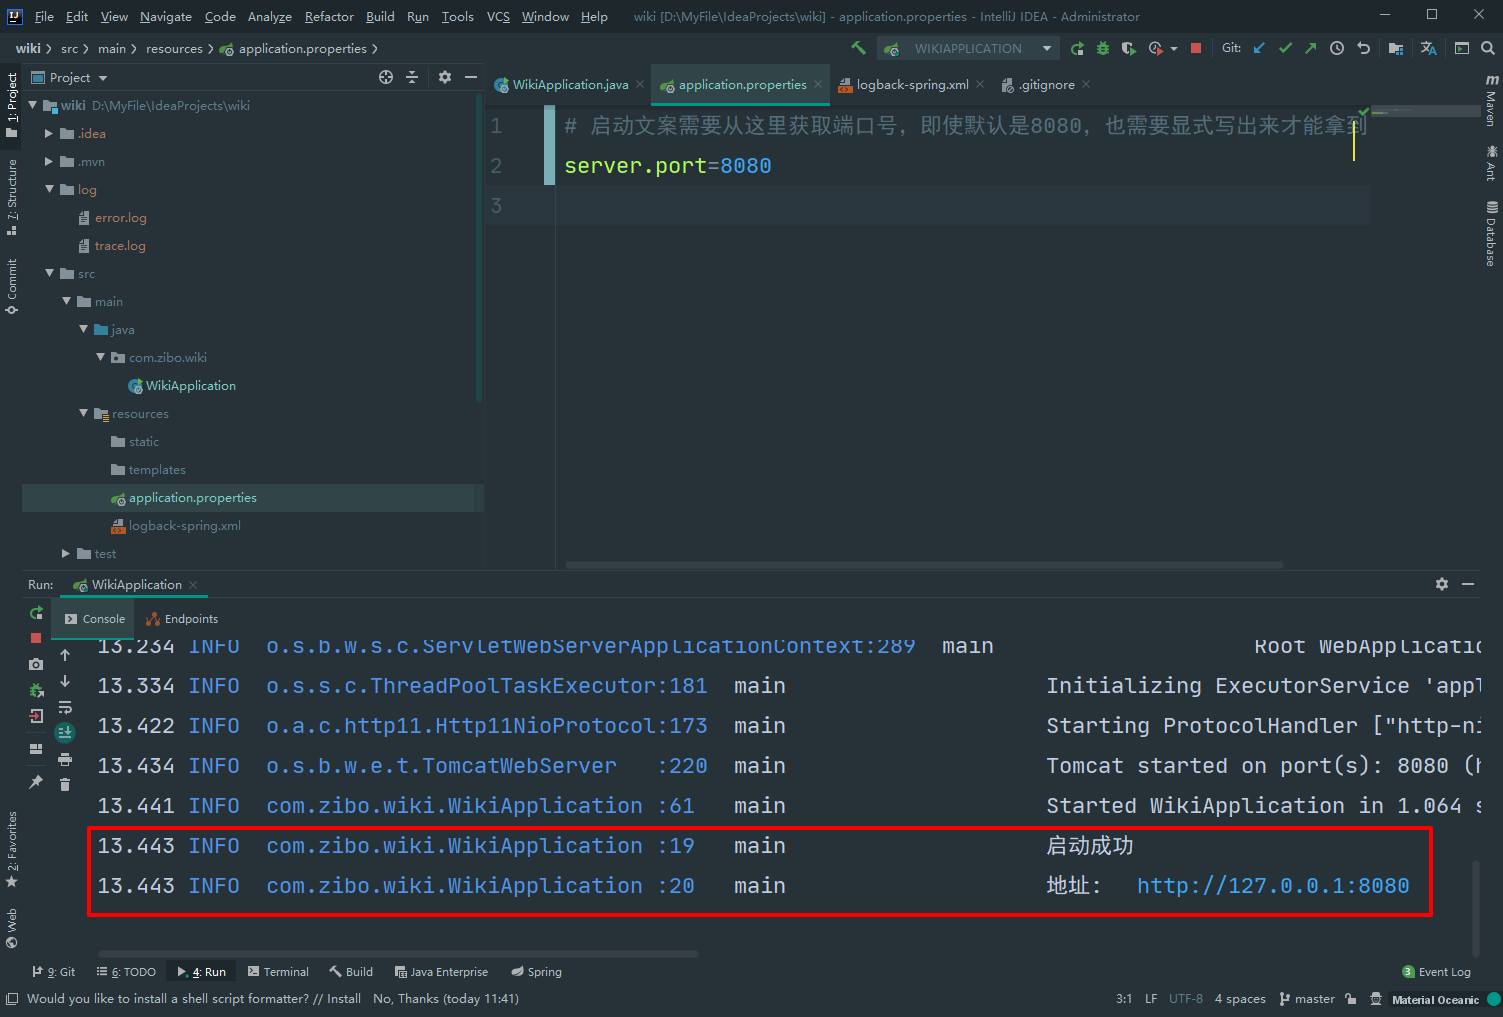This screenshot has height=1017, width=1503.
Task: Open the Spring tool window
Action: (536, 972)
